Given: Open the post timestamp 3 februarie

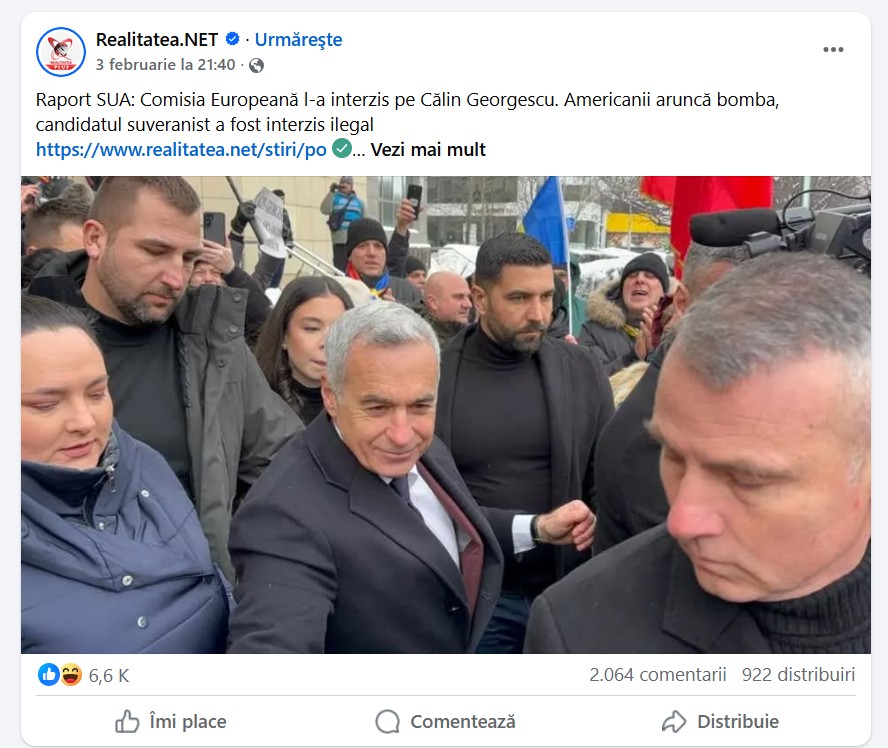Looking at the screenshot, I should click(165, 65).
